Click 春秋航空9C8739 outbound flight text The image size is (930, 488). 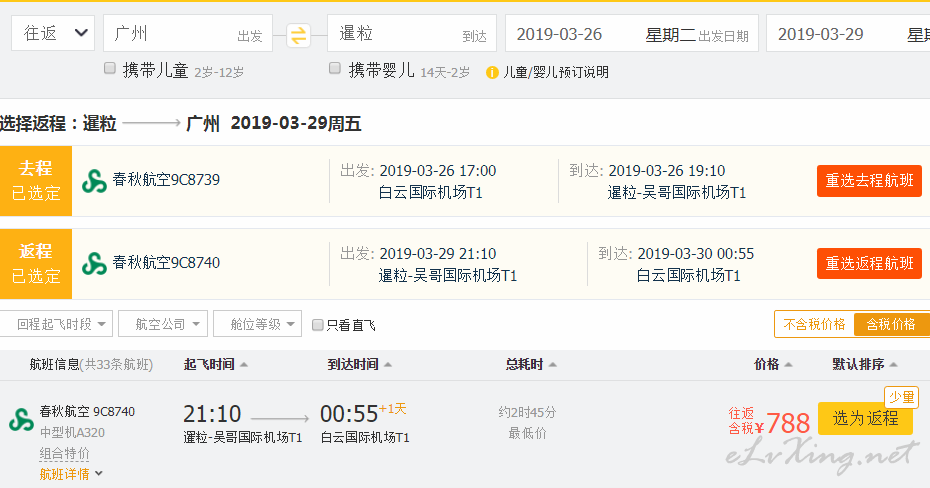coord(166,180)
